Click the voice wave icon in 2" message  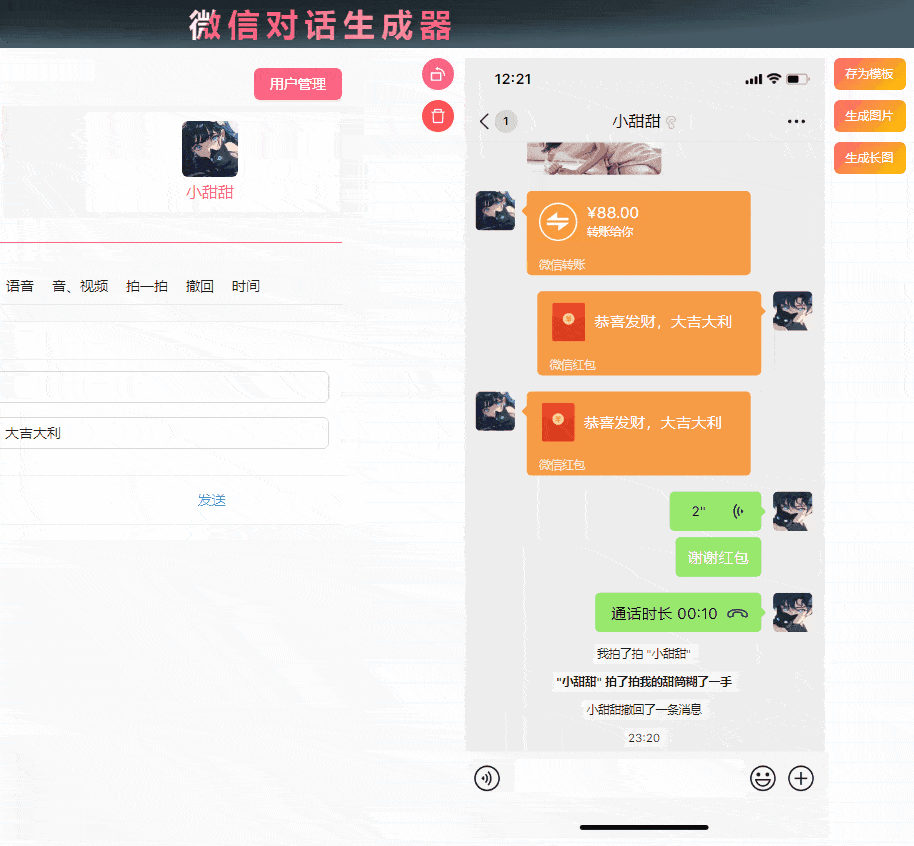coord(738,511)
